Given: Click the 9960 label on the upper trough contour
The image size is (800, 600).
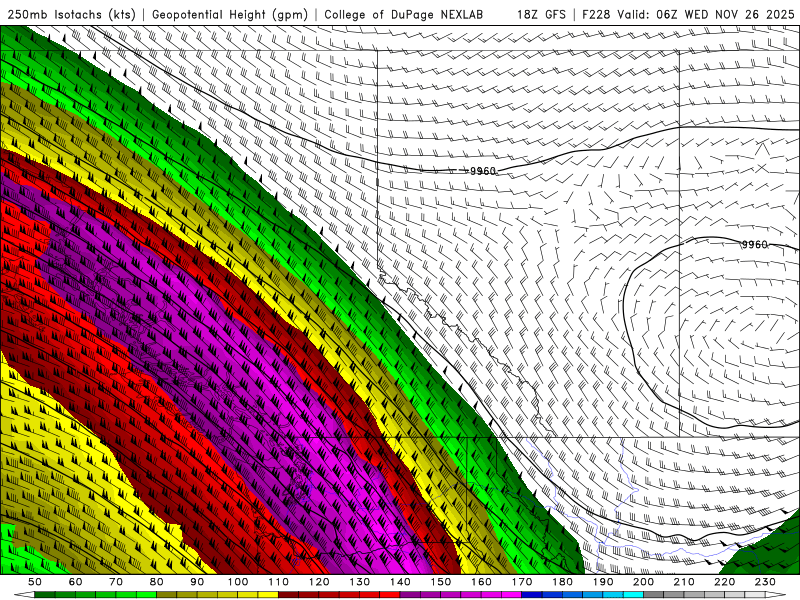Looking at the screenshot, I should 483,171.
